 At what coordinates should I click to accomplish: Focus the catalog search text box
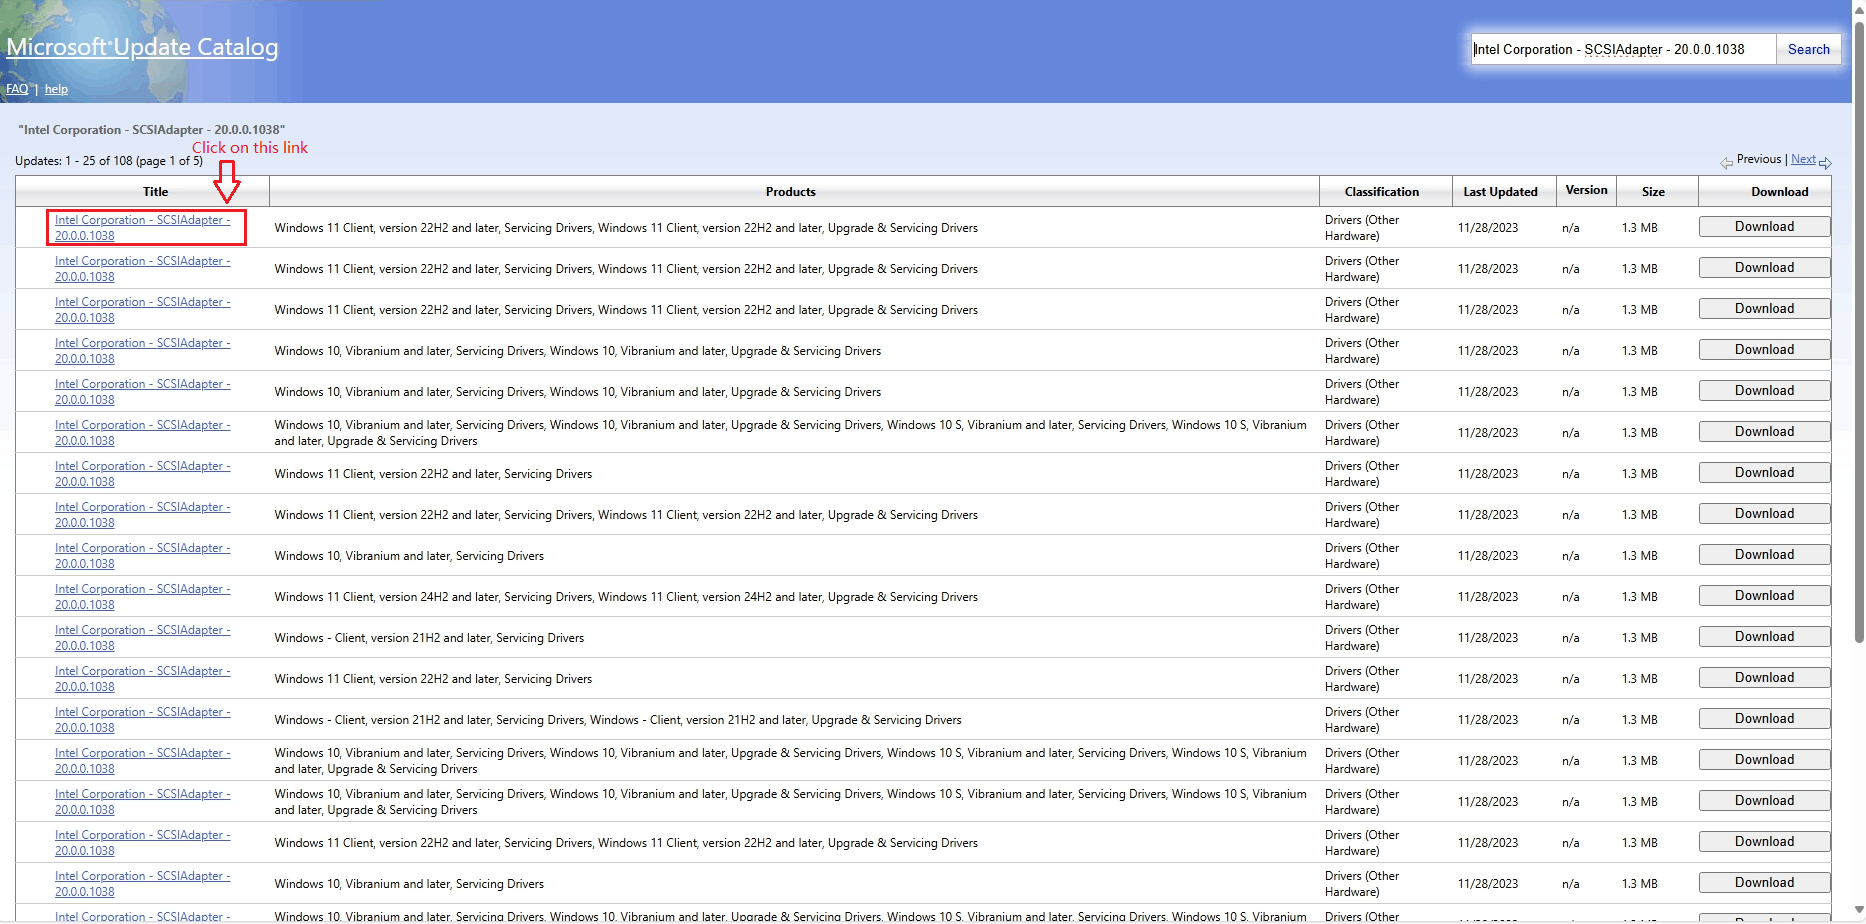pyautogui.click(x=1623, y=49)
